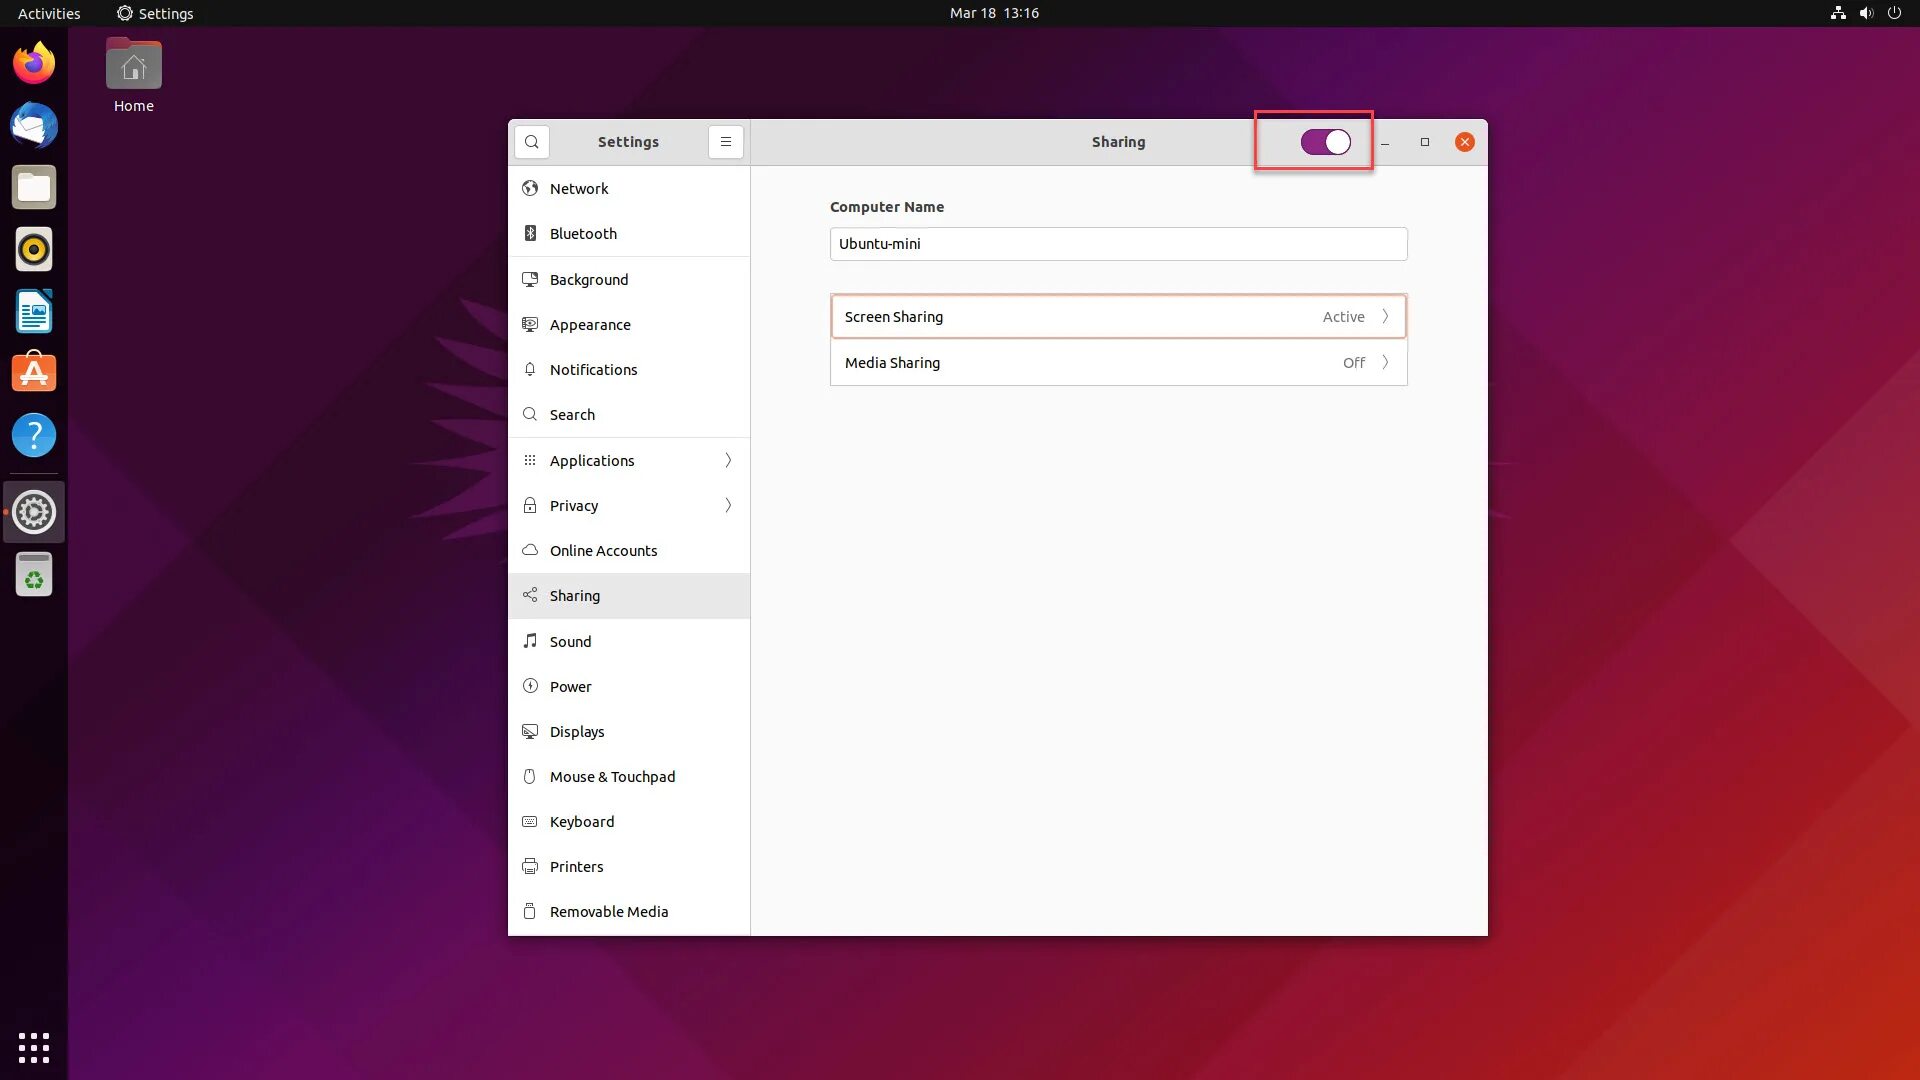Expand the Privacy settings submenu

[x=728, y=505]
